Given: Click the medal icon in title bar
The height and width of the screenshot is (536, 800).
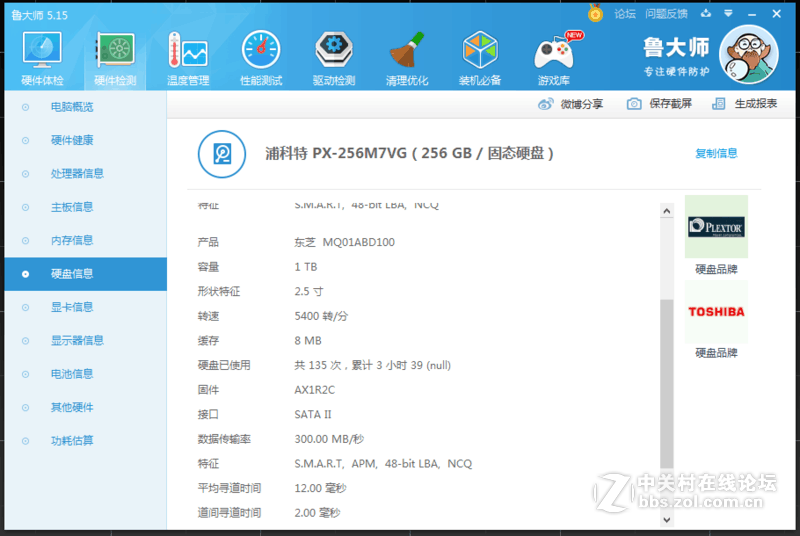Looking at the screenshot, I should pos(595,13).
